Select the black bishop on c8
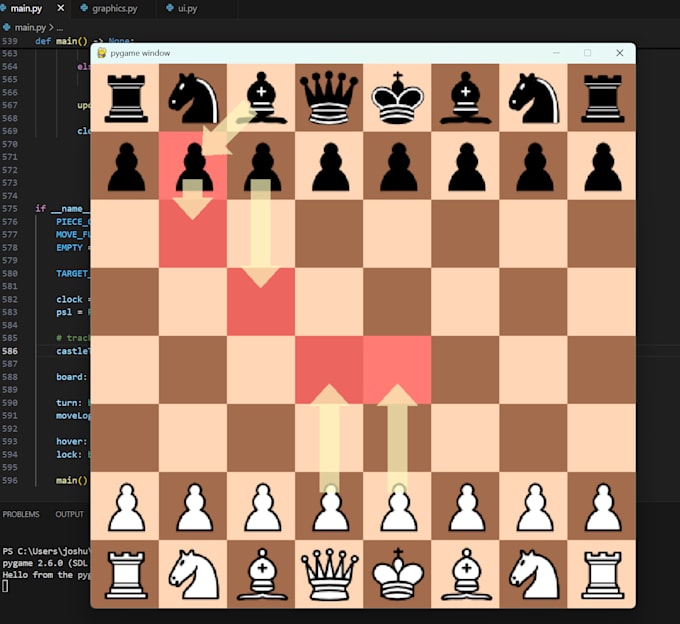 click(262, 98)
